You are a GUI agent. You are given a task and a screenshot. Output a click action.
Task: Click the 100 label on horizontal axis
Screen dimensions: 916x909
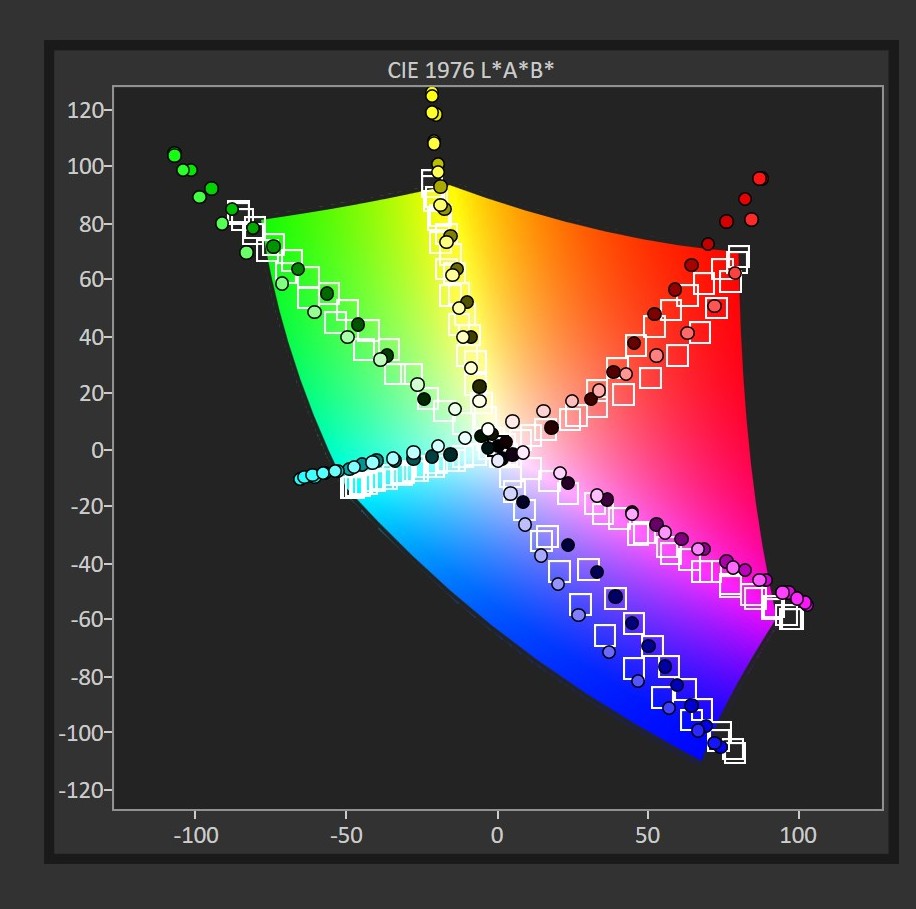pos(799,836)
